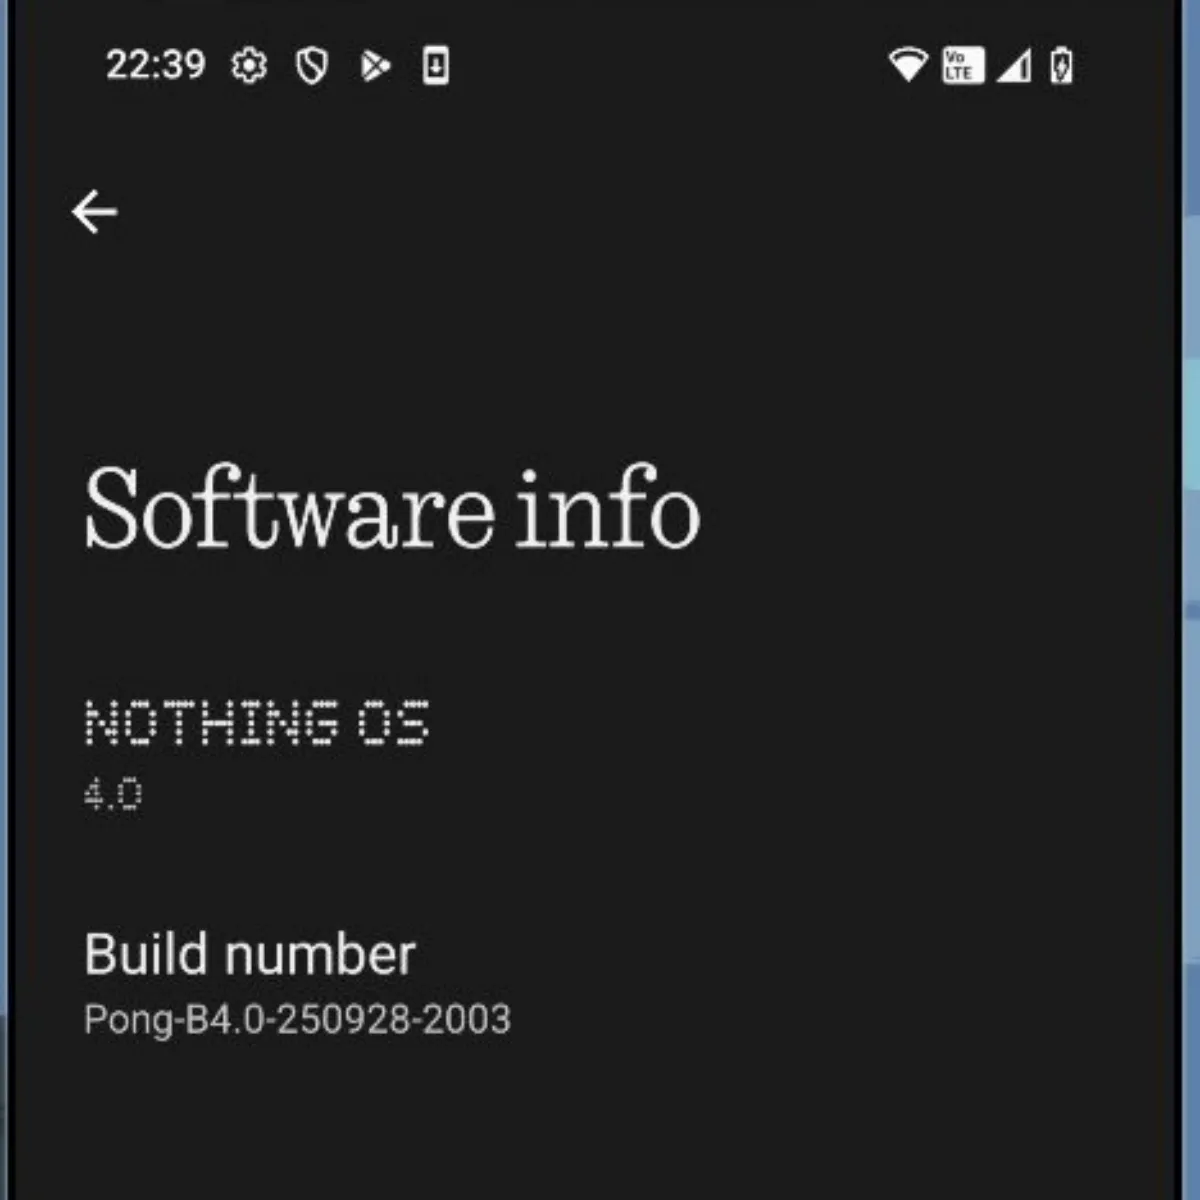Tap the 22:39 clock in status bar
1200x1200 pixels.
[x=155, y=65]
